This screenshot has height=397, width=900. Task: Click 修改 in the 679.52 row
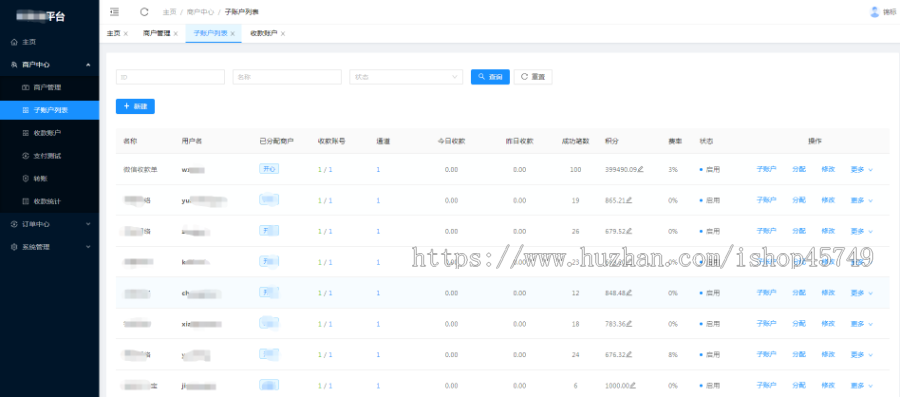(x=828, y=231)
